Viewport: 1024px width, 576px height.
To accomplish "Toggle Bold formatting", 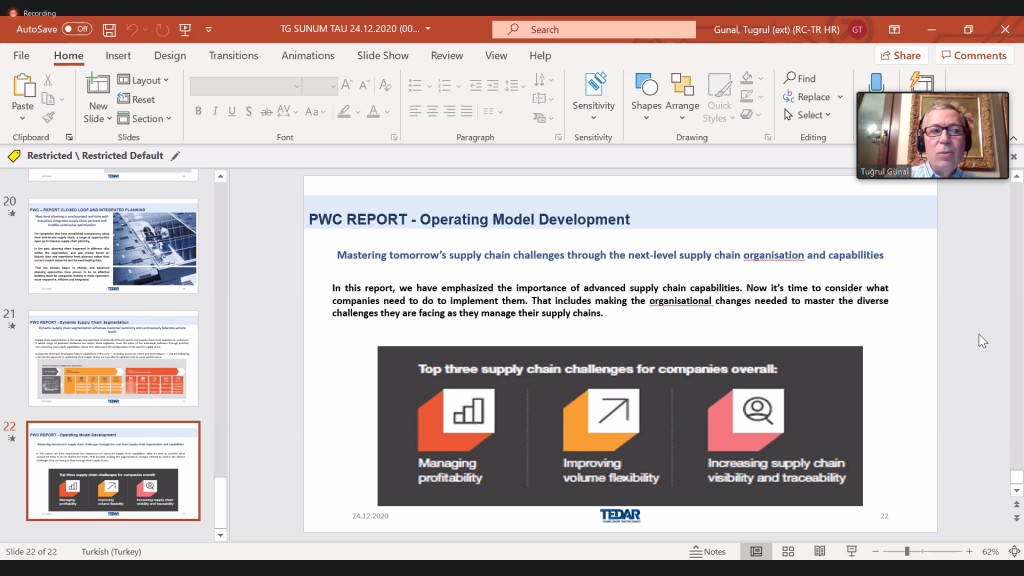I will 198,112.
